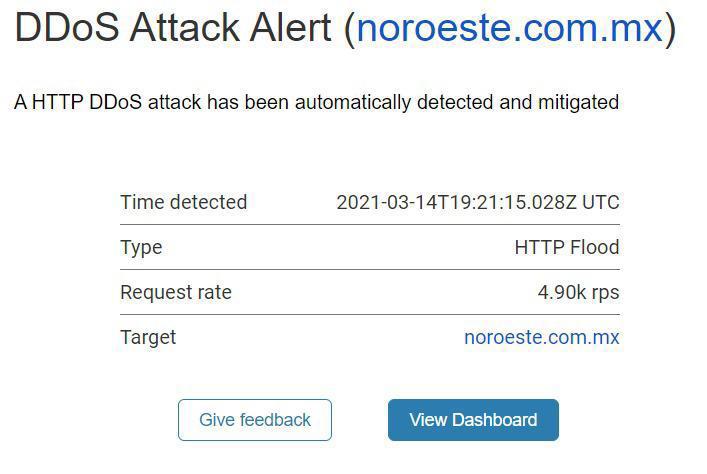Click the word detected in the description sentence
This screenshot has height=474, width=707.
tap(454, 102)
